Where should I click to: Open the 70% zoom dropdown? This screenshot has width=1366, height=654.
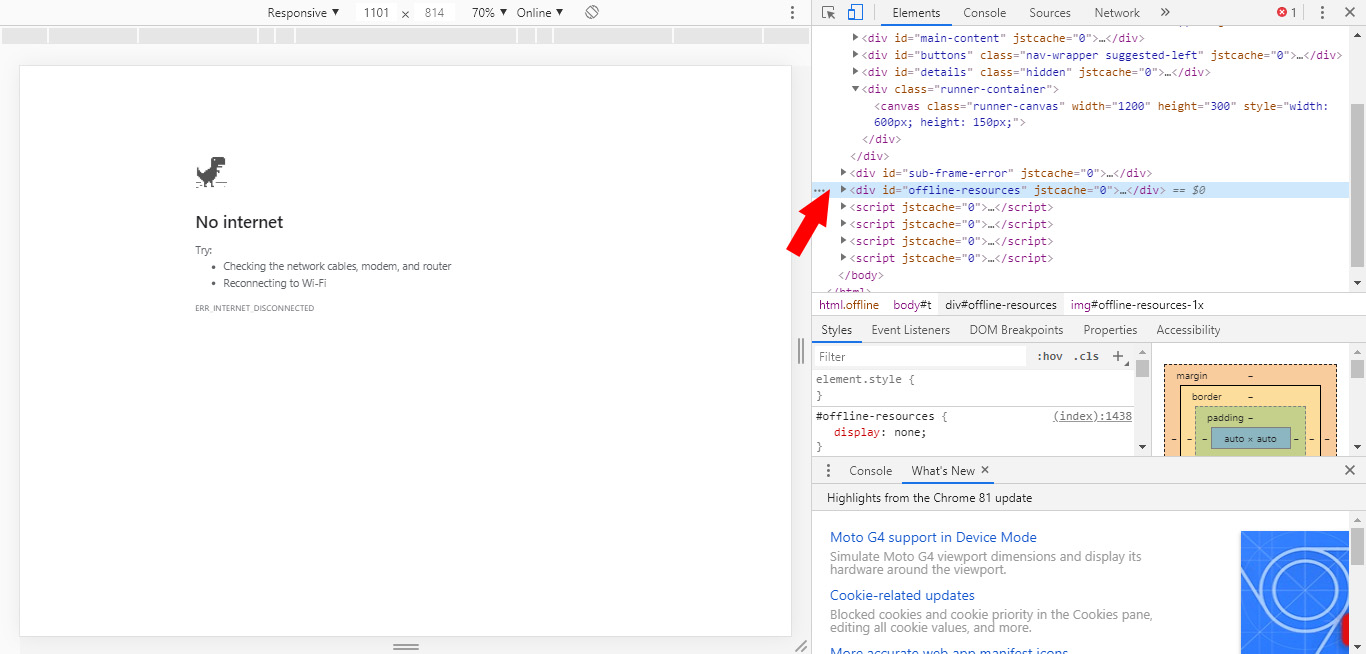tap(489, 13)
